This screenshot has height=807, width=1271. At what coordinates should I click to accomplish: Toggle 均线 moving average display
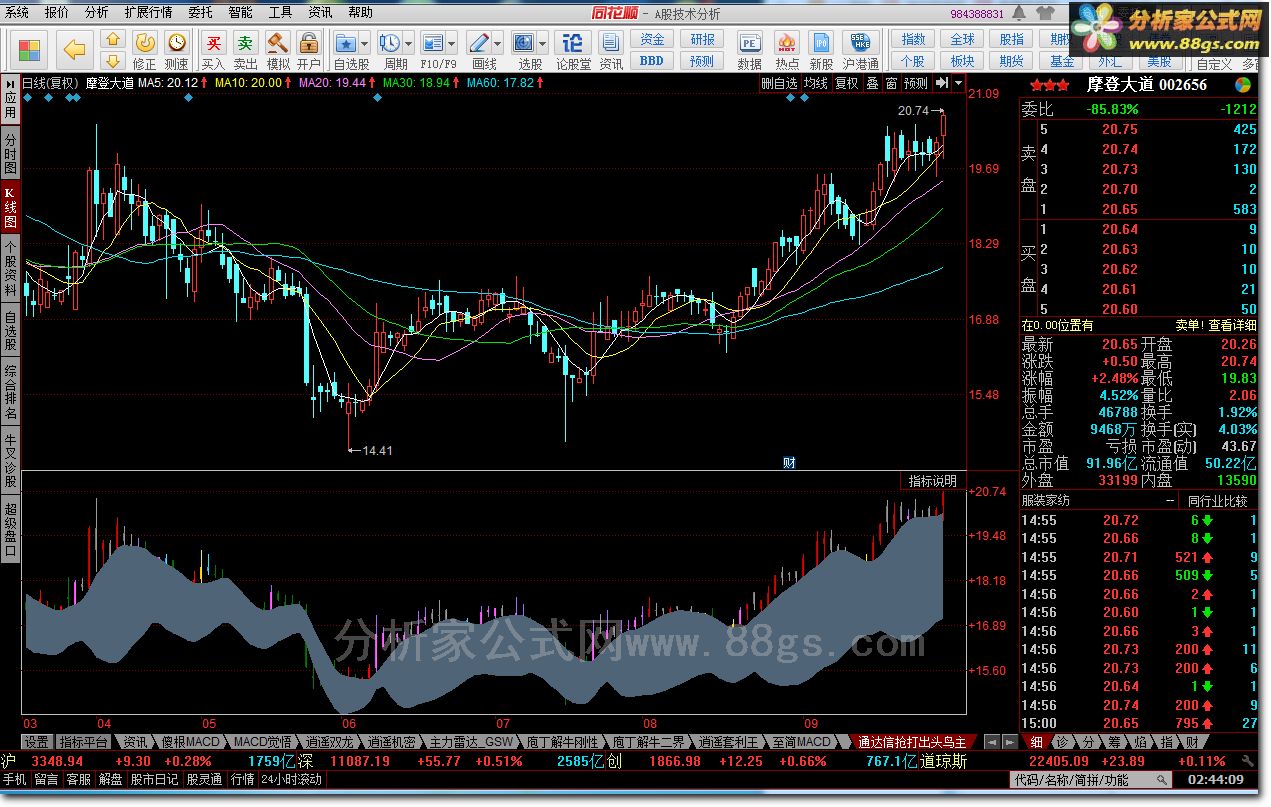pos(816,83)
